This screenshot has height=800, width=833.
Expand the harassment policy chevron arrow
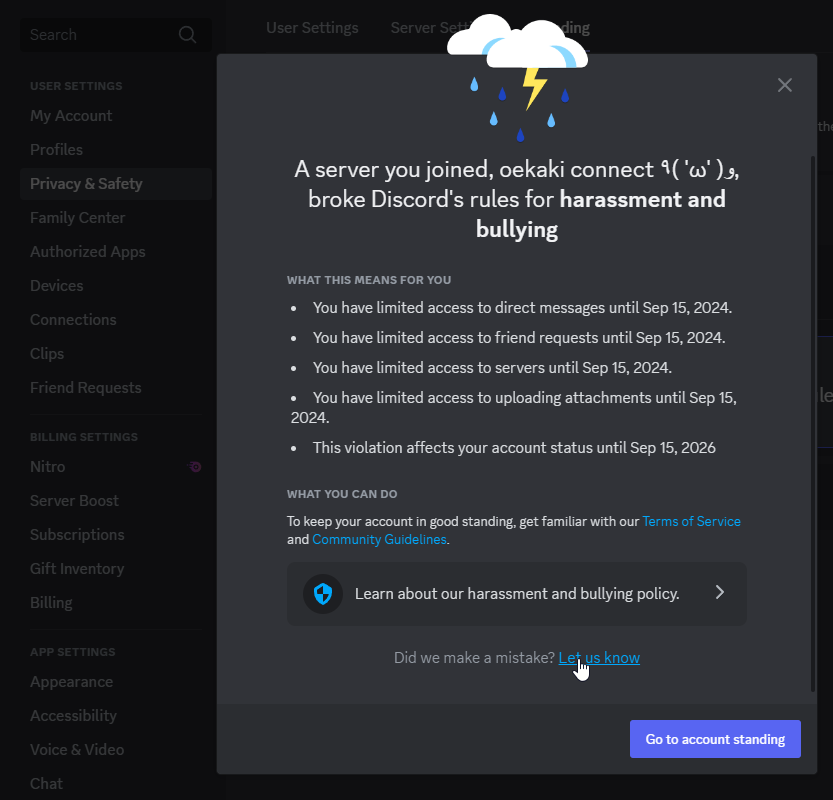720,592
